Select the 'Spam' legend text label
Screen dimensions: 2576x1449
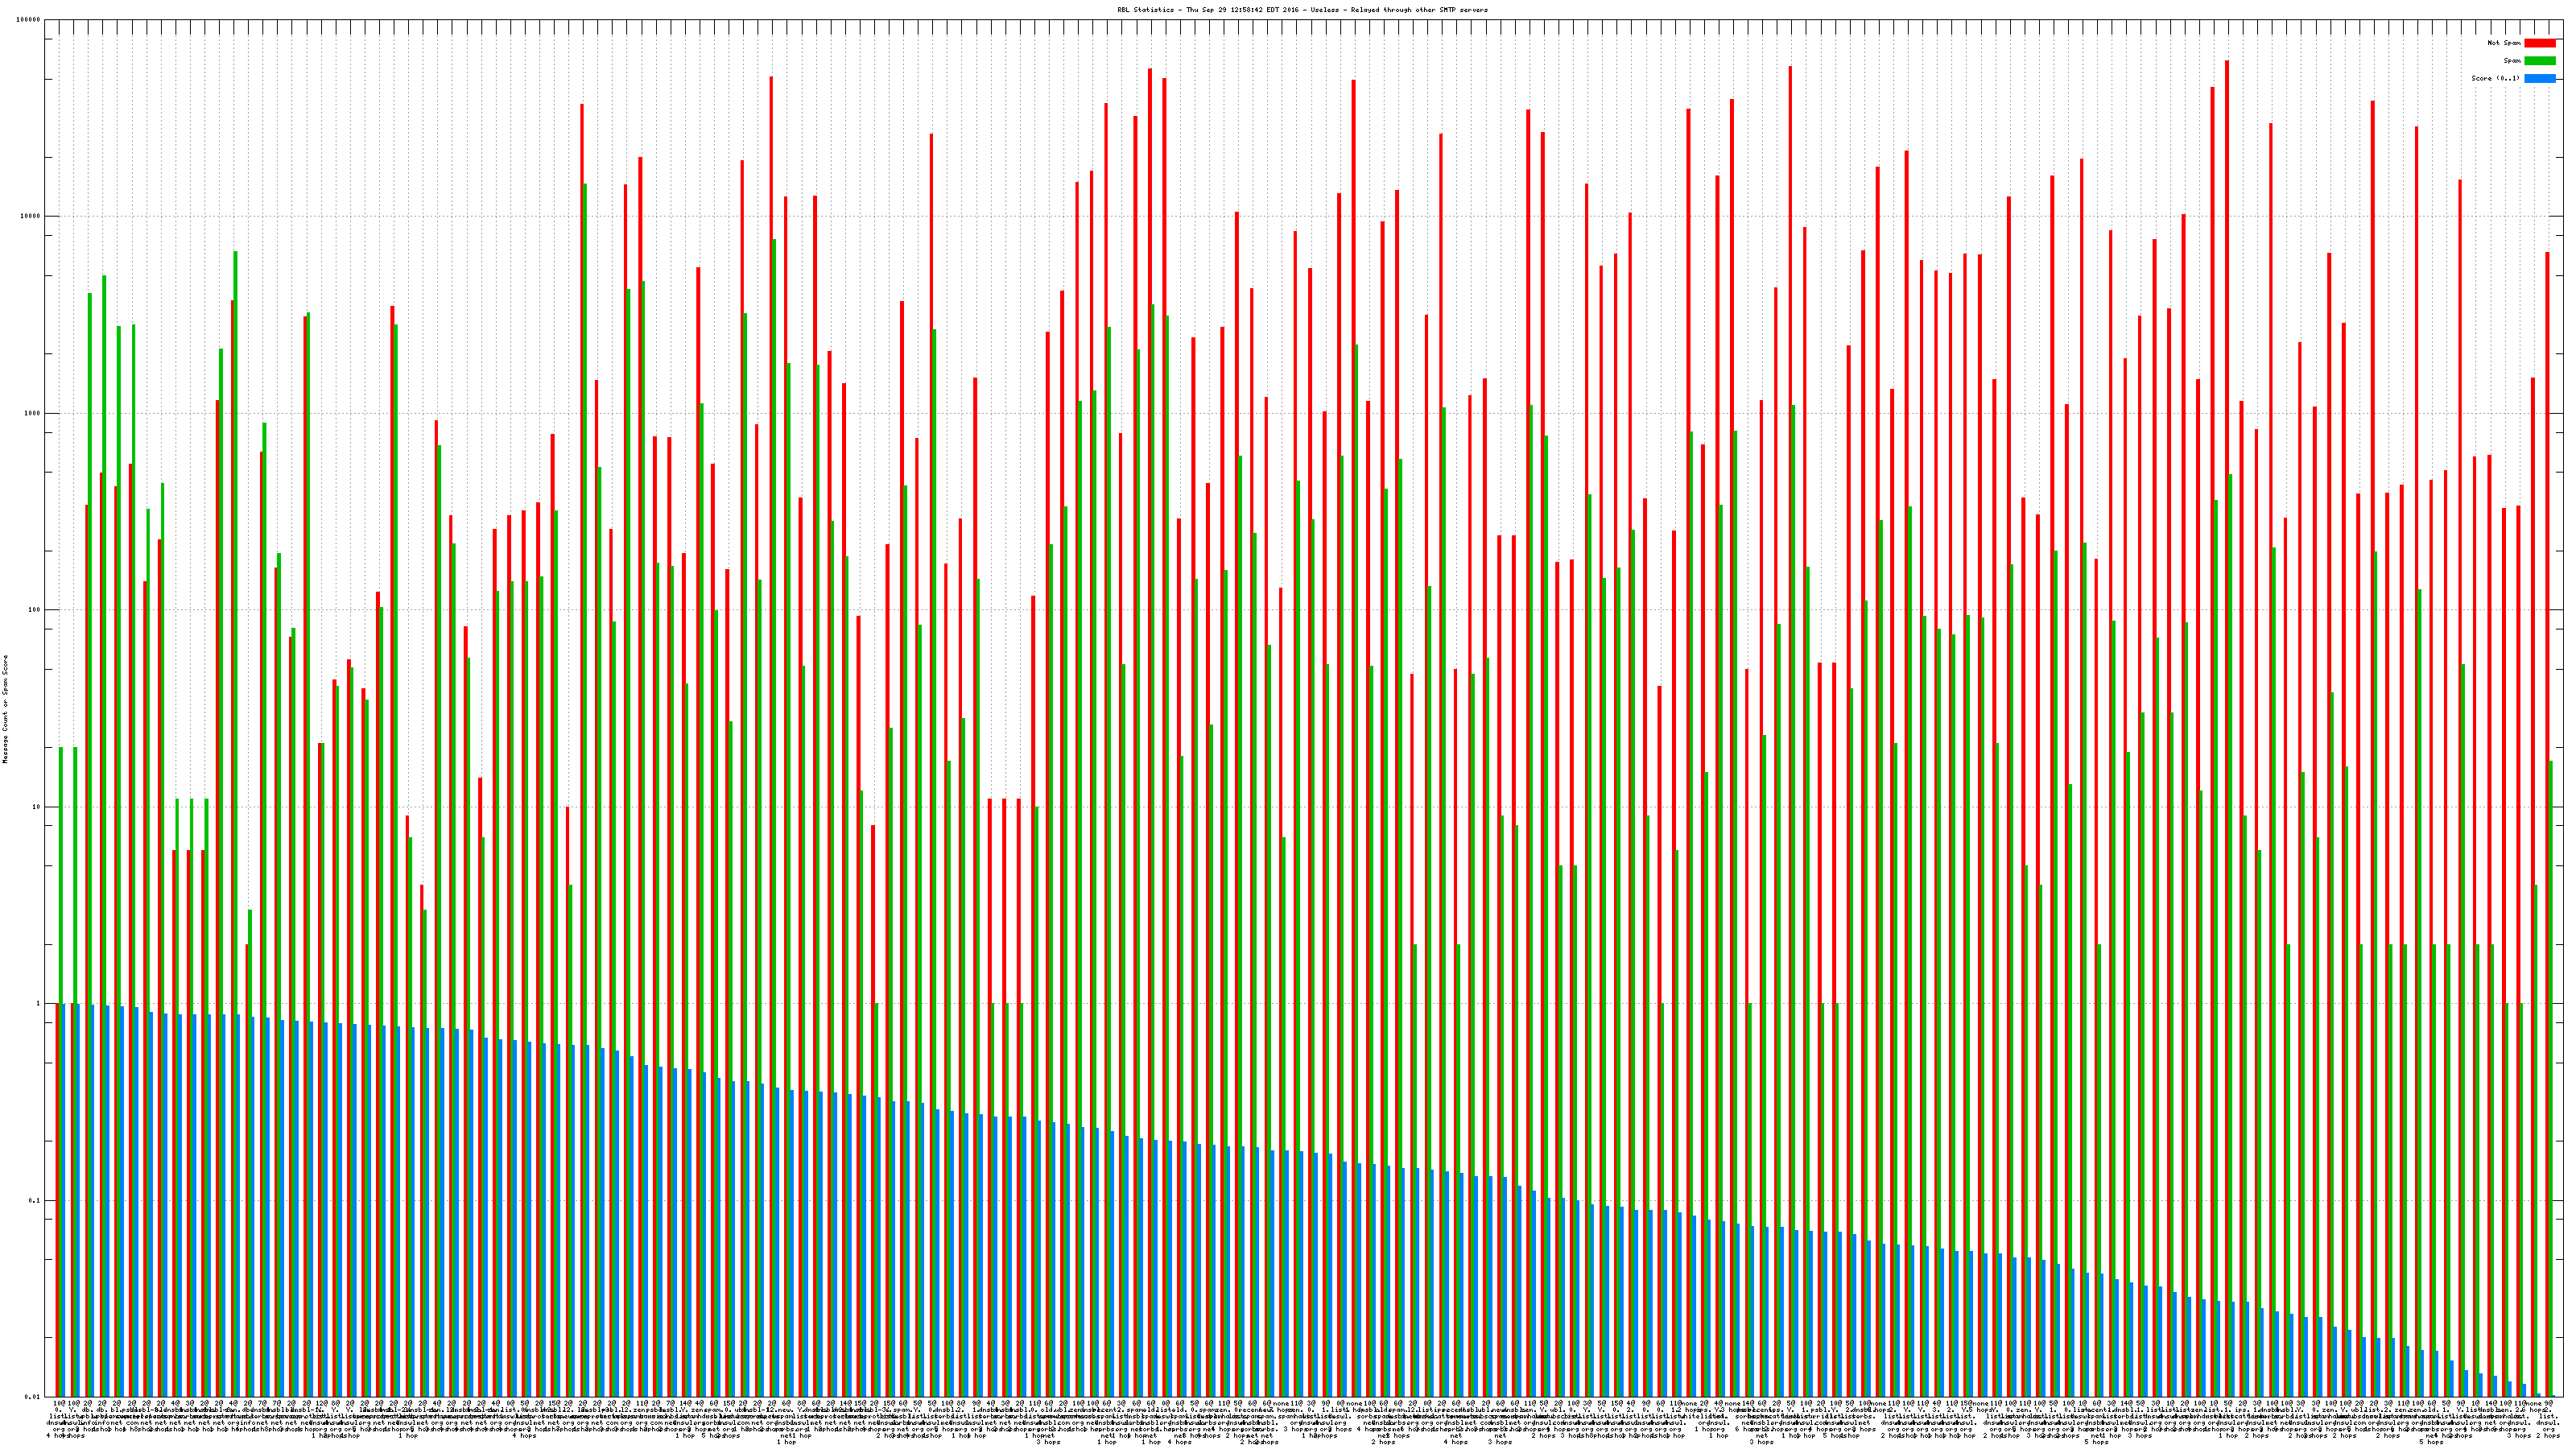(2512, 61)
